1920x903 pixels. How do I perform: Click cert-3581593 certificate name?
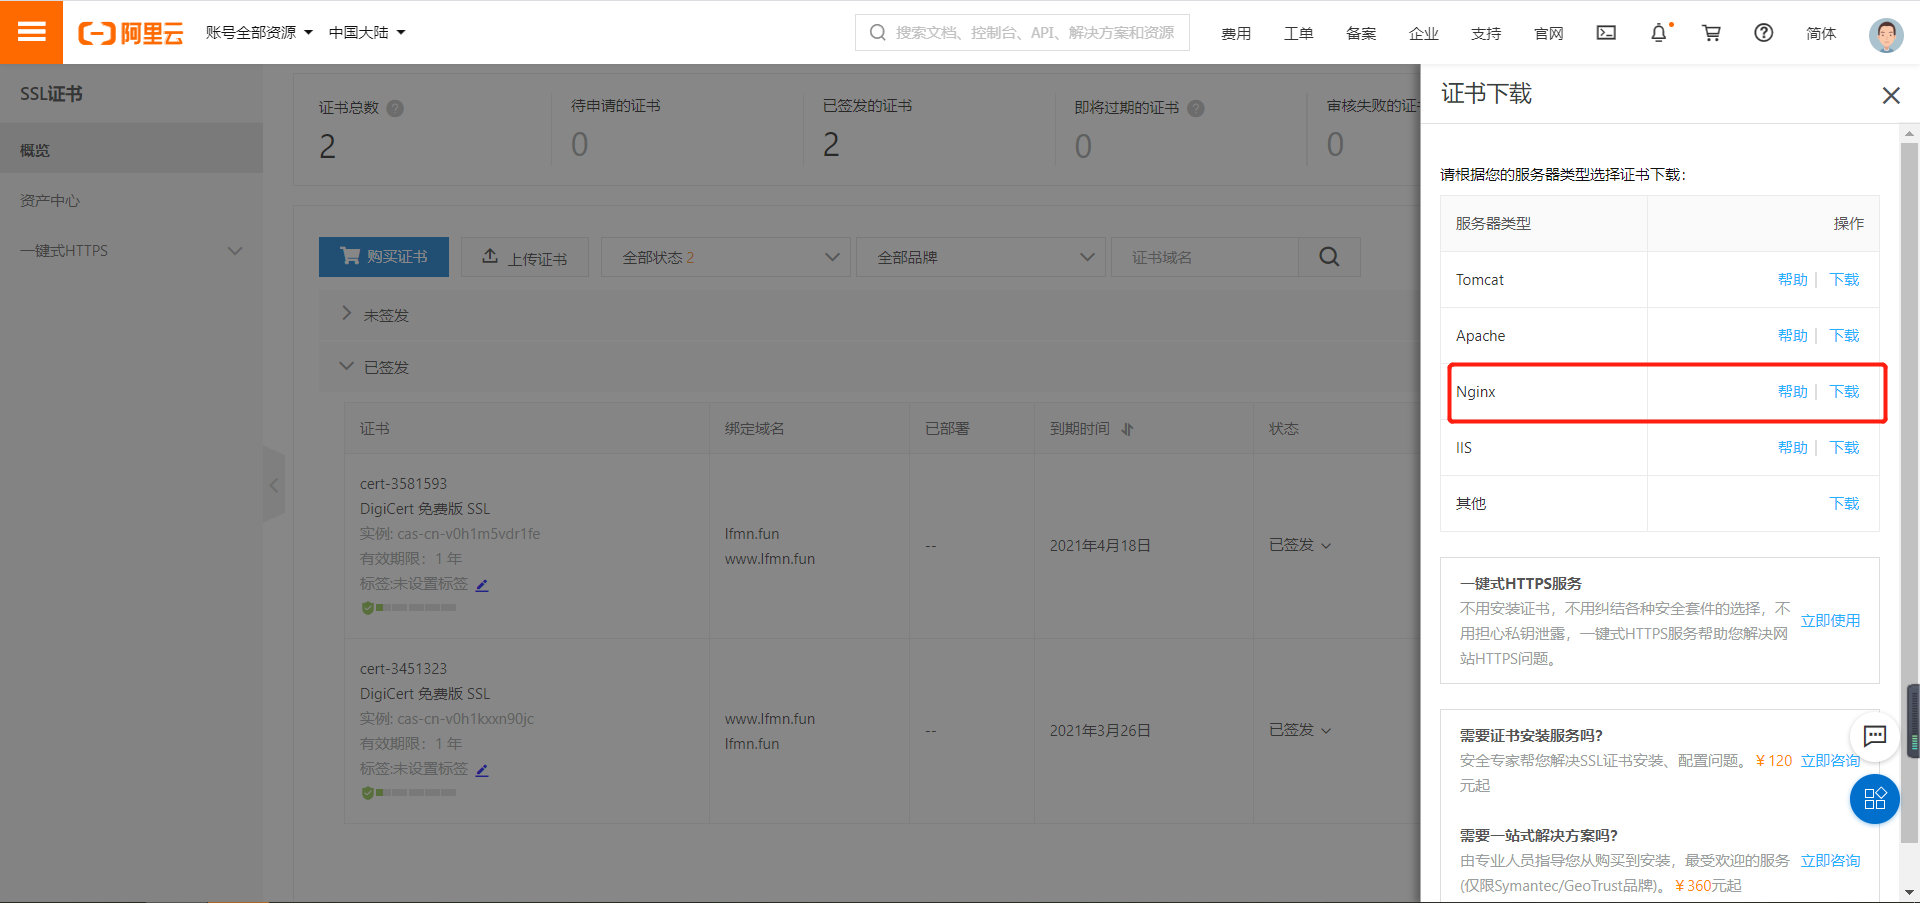403,484
